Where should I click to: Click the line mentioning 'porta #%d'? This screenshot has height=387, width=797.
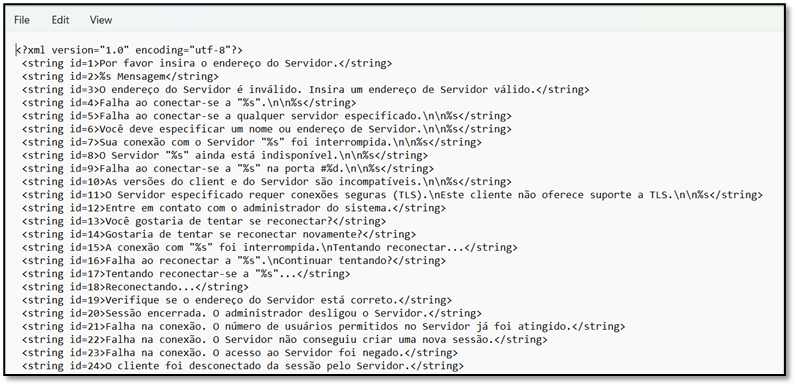pos(228,169)
